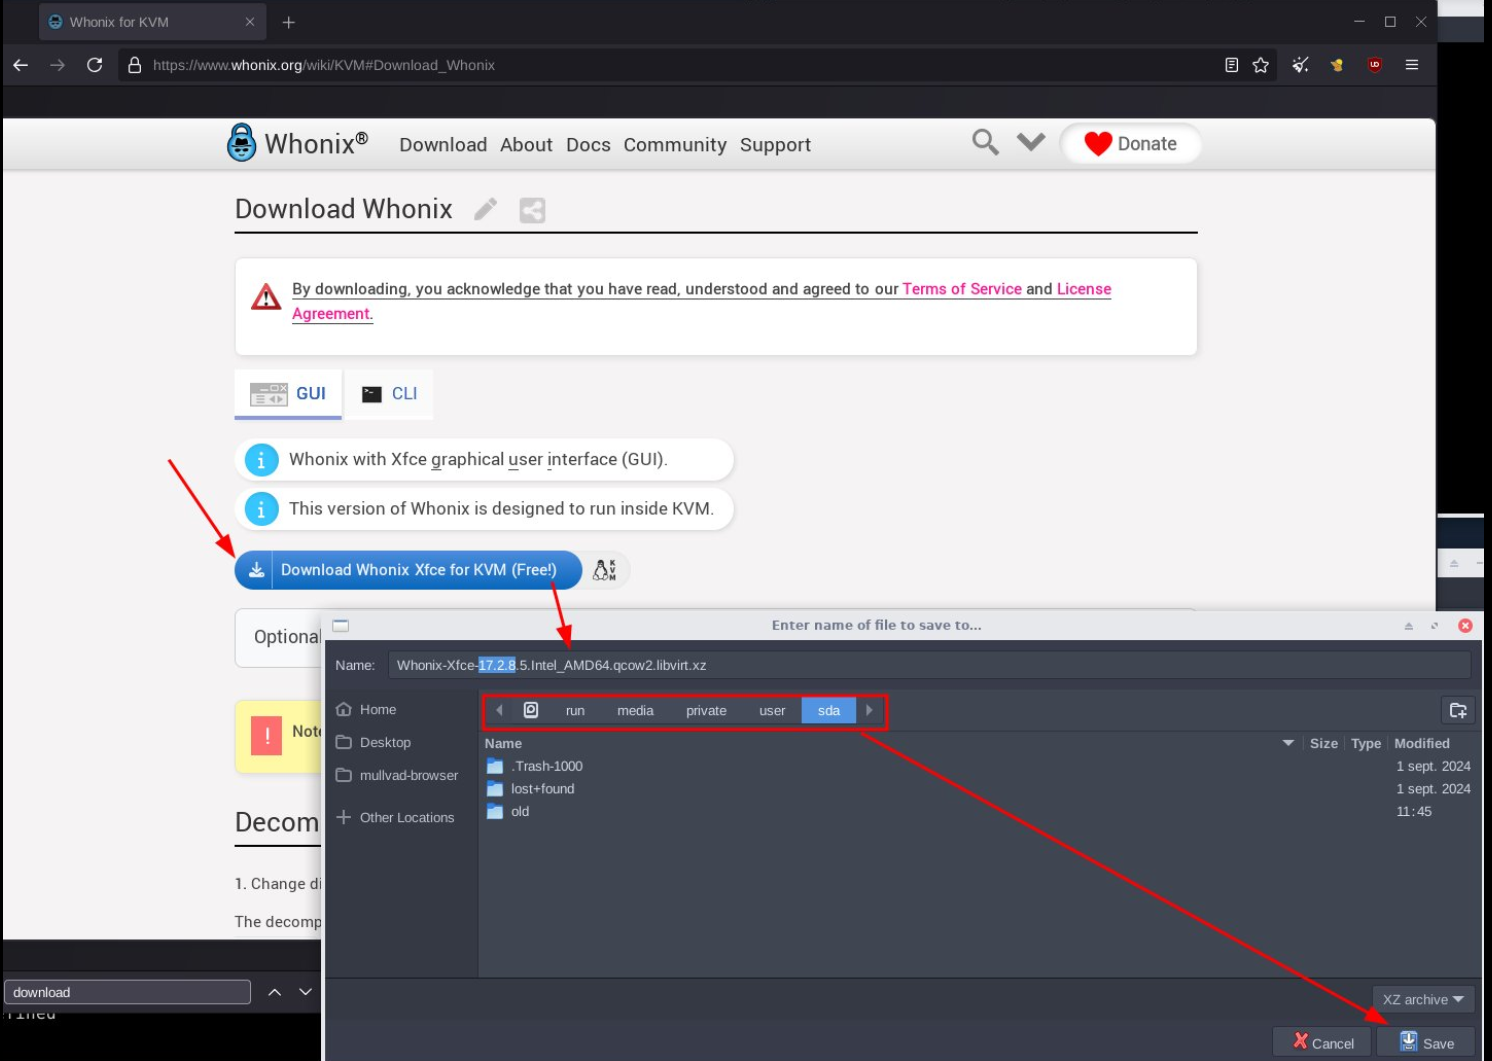
Task: Open the uBlock Origin extension icon
Action: click(1375, 65)
